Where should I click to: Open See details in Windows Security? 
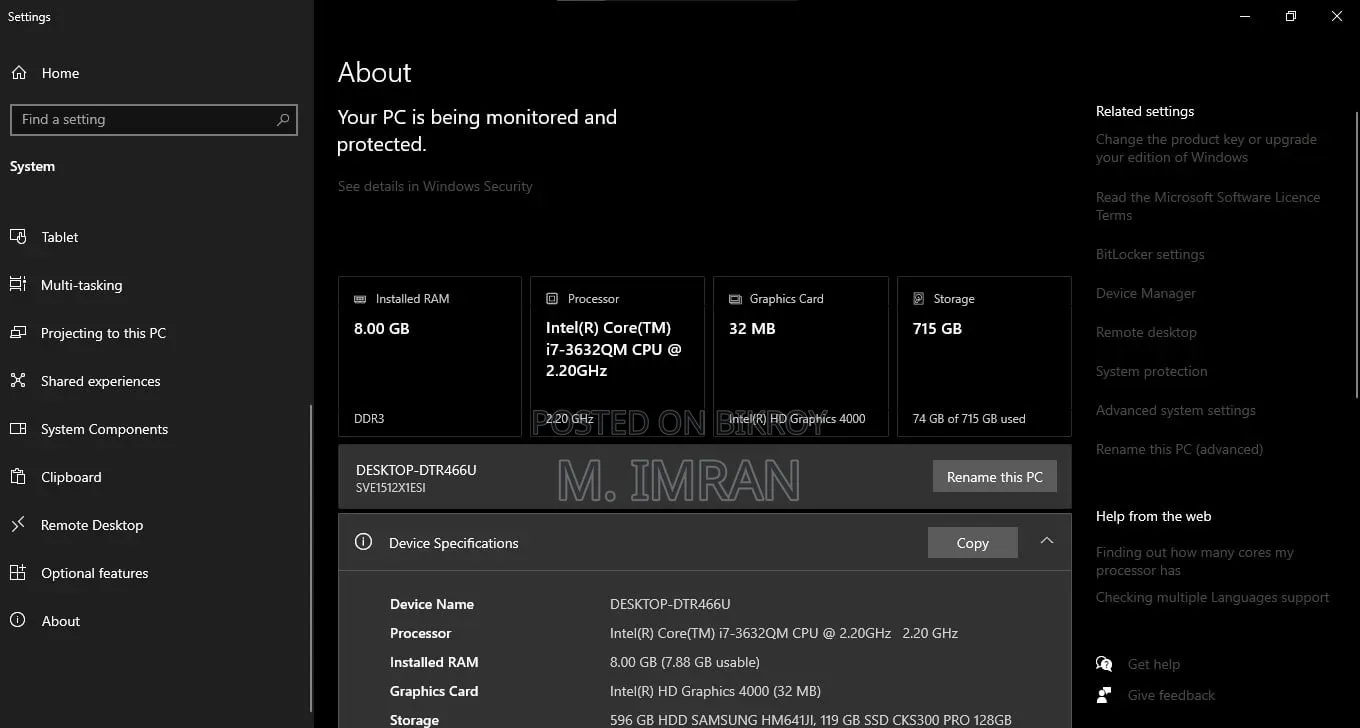coord(435,186)
